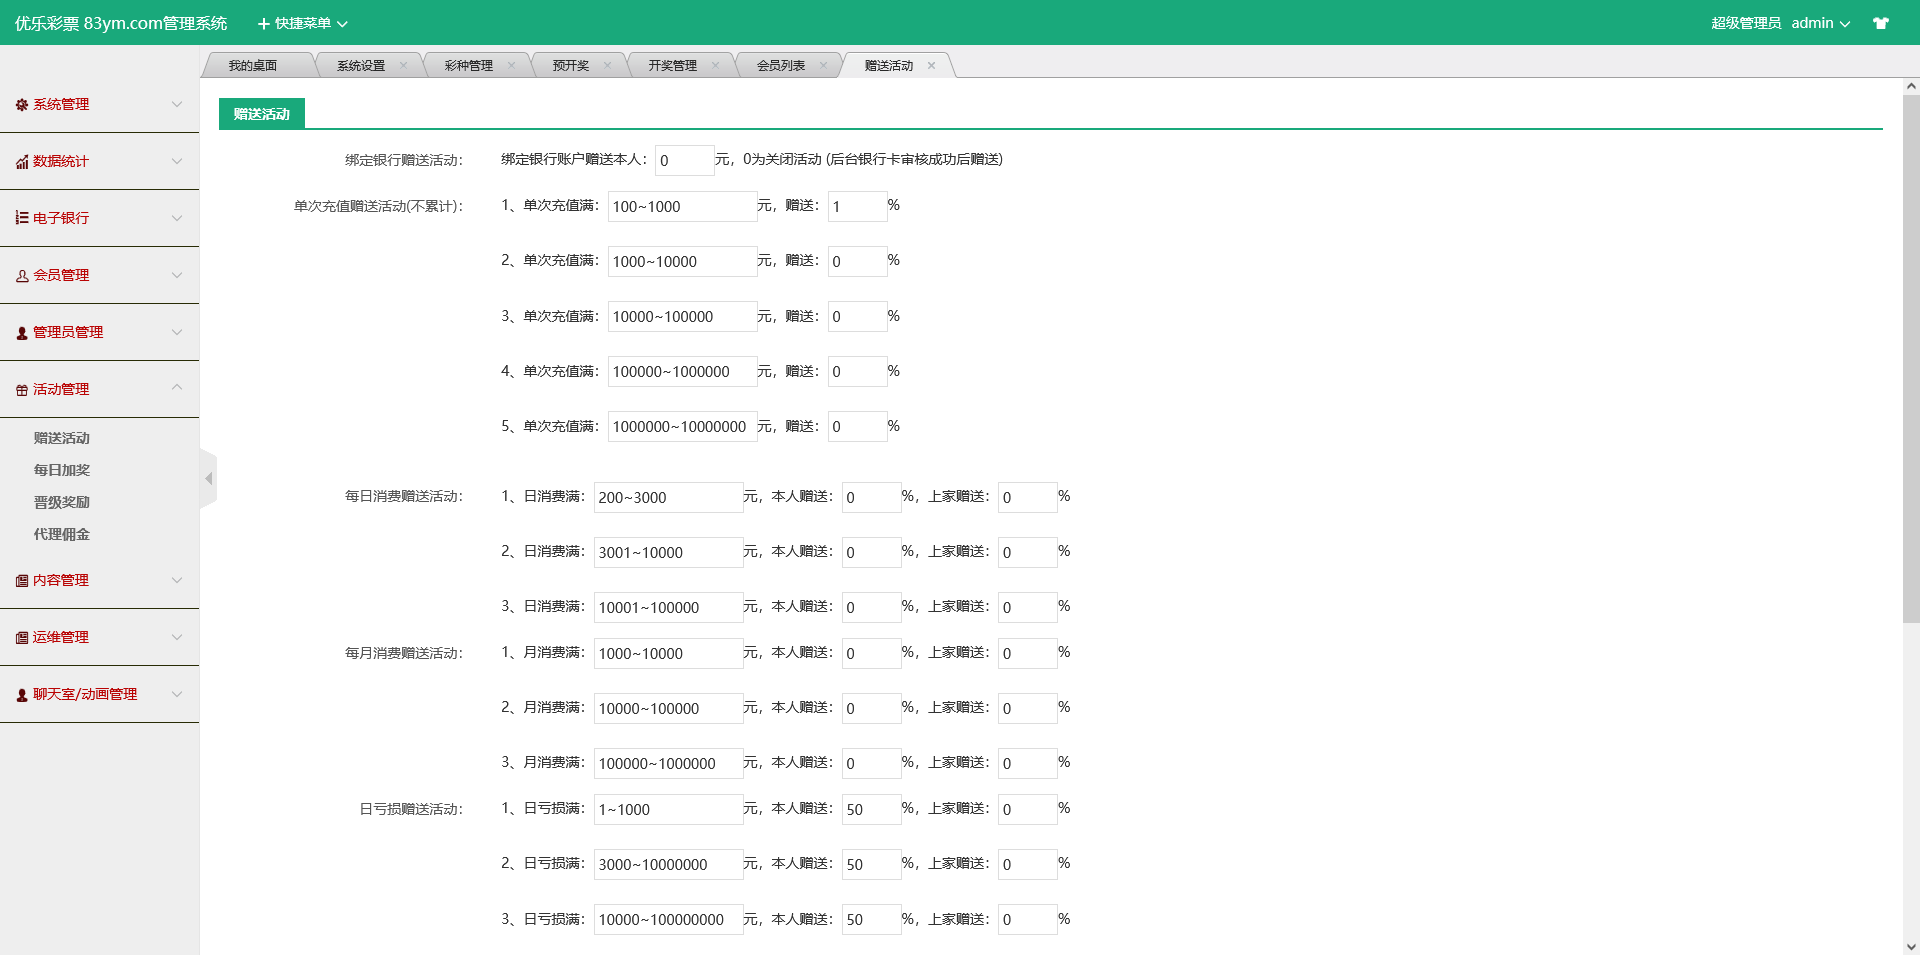Expand the 电子银行 menu chevron

pyautogui.click(x=177, y=218)
